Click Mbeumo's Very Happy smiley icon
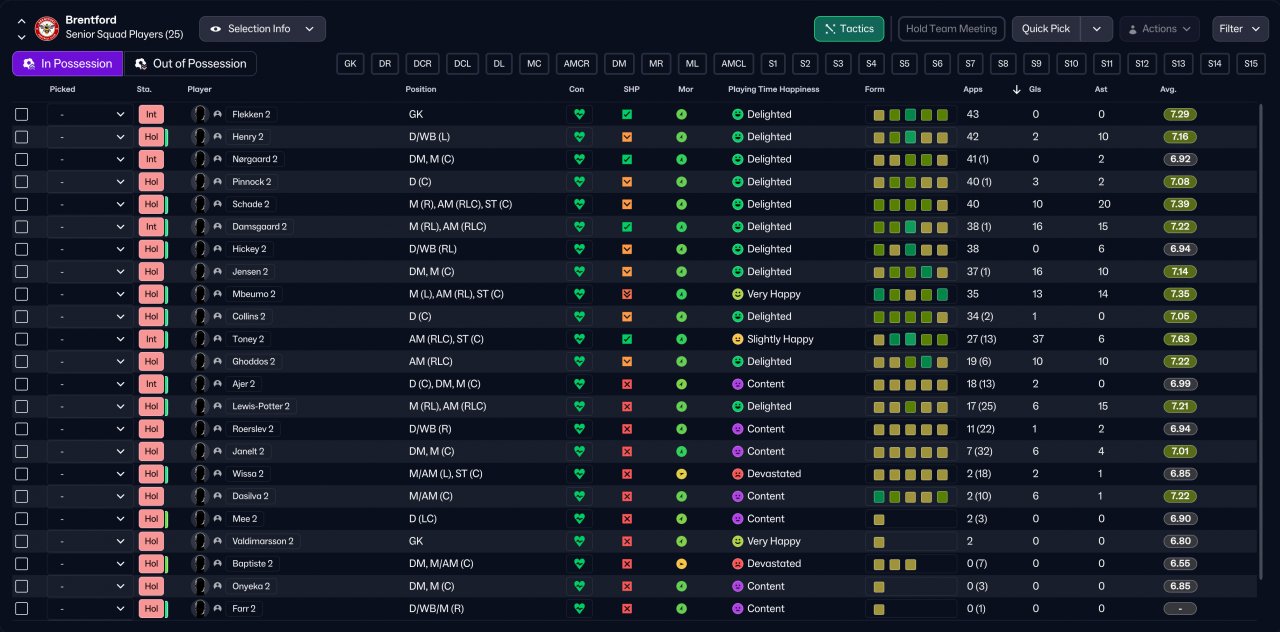This screenshot has height=632, width=1280. 737,294
